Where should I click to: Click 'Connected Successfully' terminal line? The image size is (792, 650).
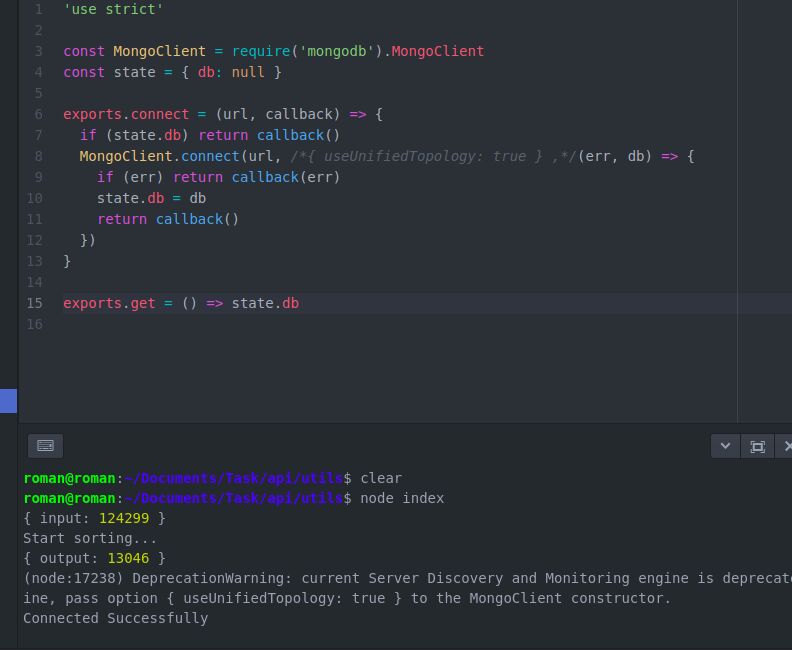[116, 618]
